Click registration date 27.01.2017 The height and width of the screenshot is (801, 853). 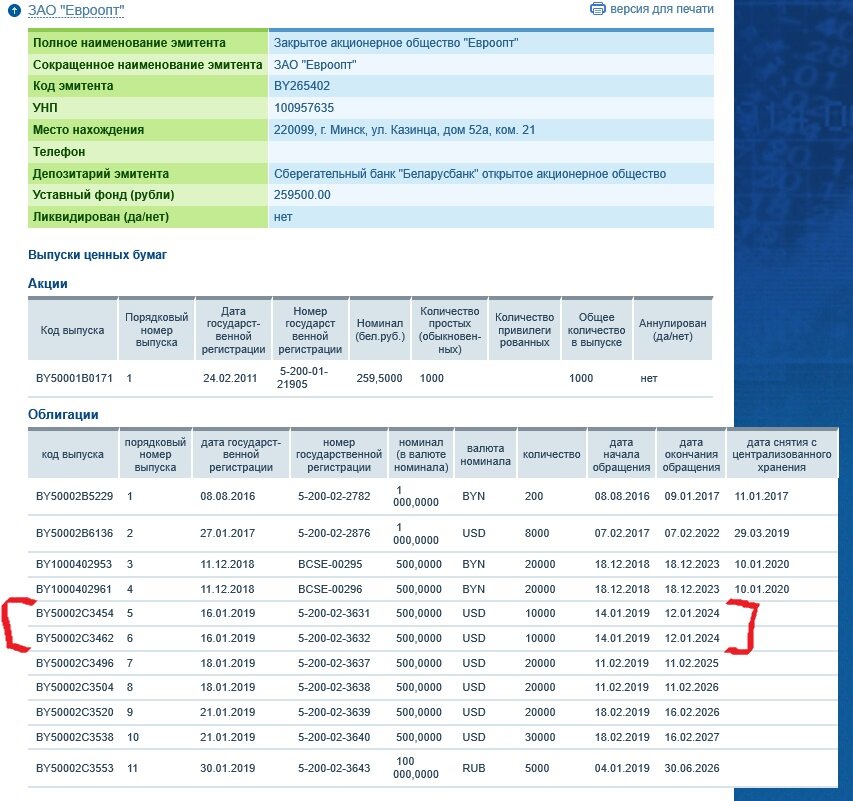pyautogui.click(x=227, y=533)
